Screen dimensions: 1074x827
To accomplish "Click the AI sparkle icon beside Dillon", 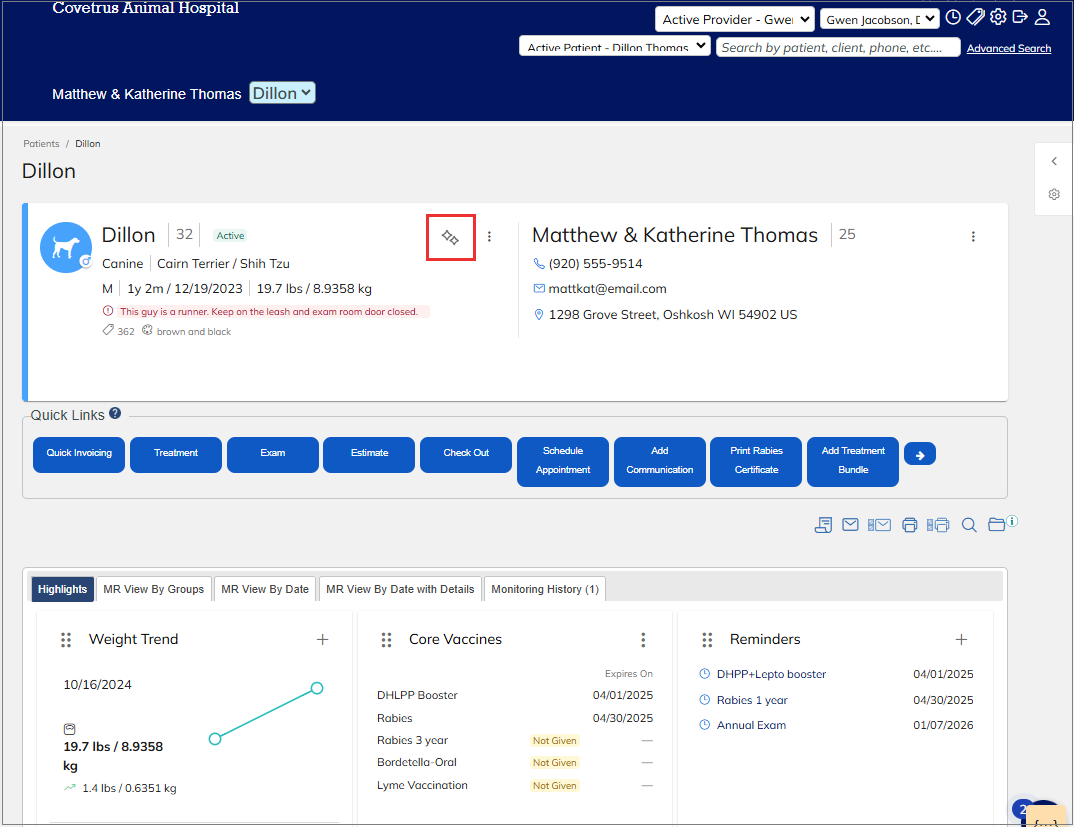I will coord(450,237).
